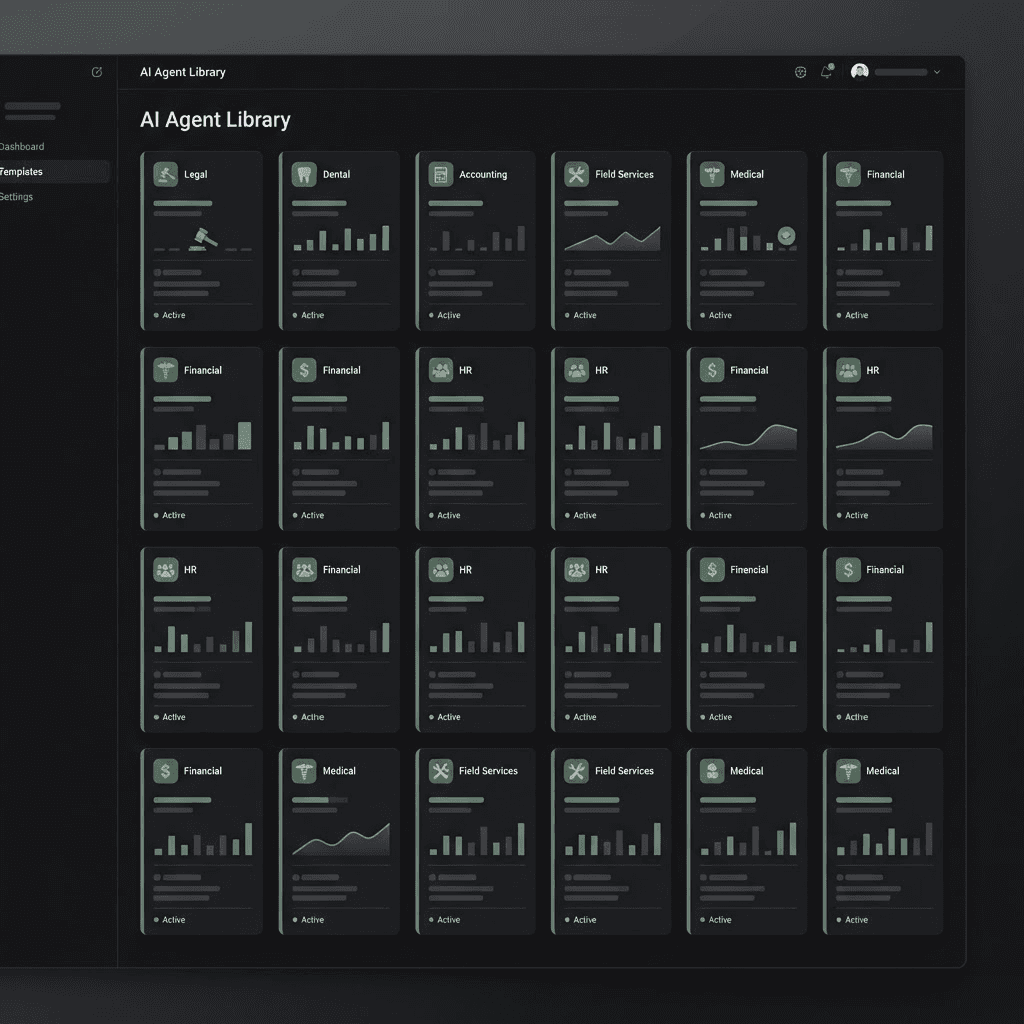Click the green progress bar on the Legal card

click(183, 203)
